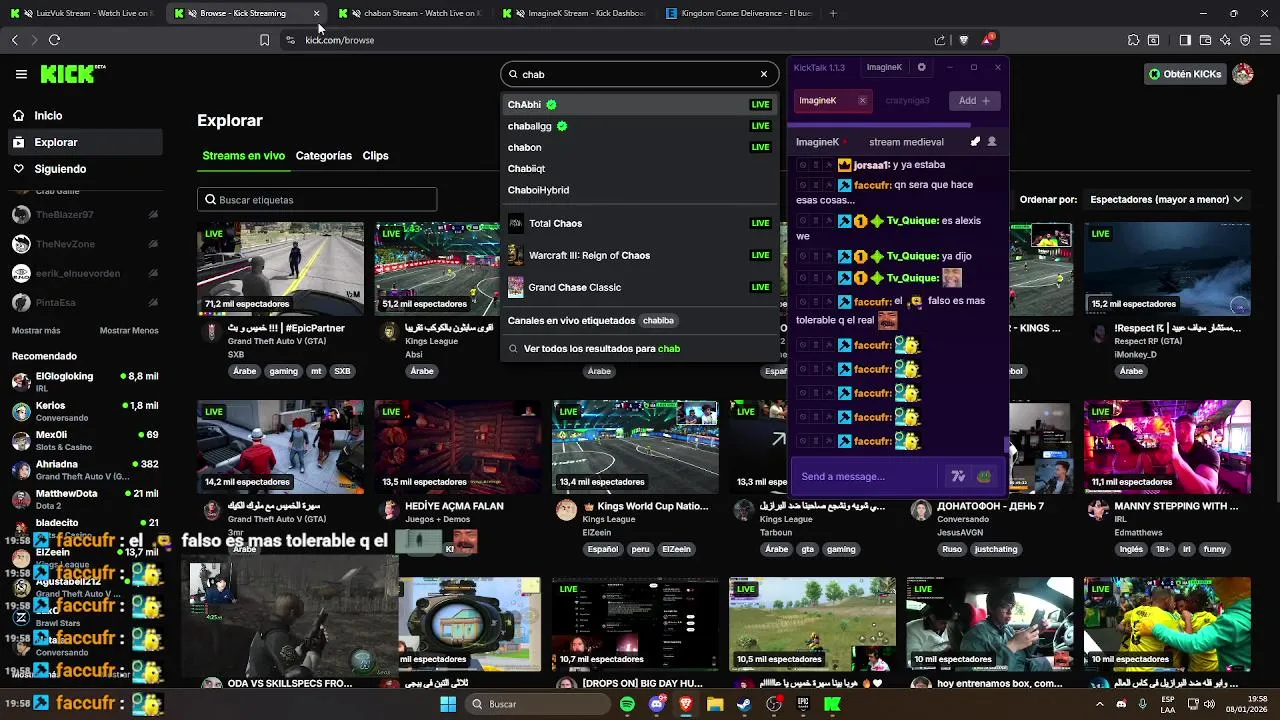Choose Warcraft III: Reign of Chaos result
Screen dimensions: 1280x720
[x=639, y=255]
